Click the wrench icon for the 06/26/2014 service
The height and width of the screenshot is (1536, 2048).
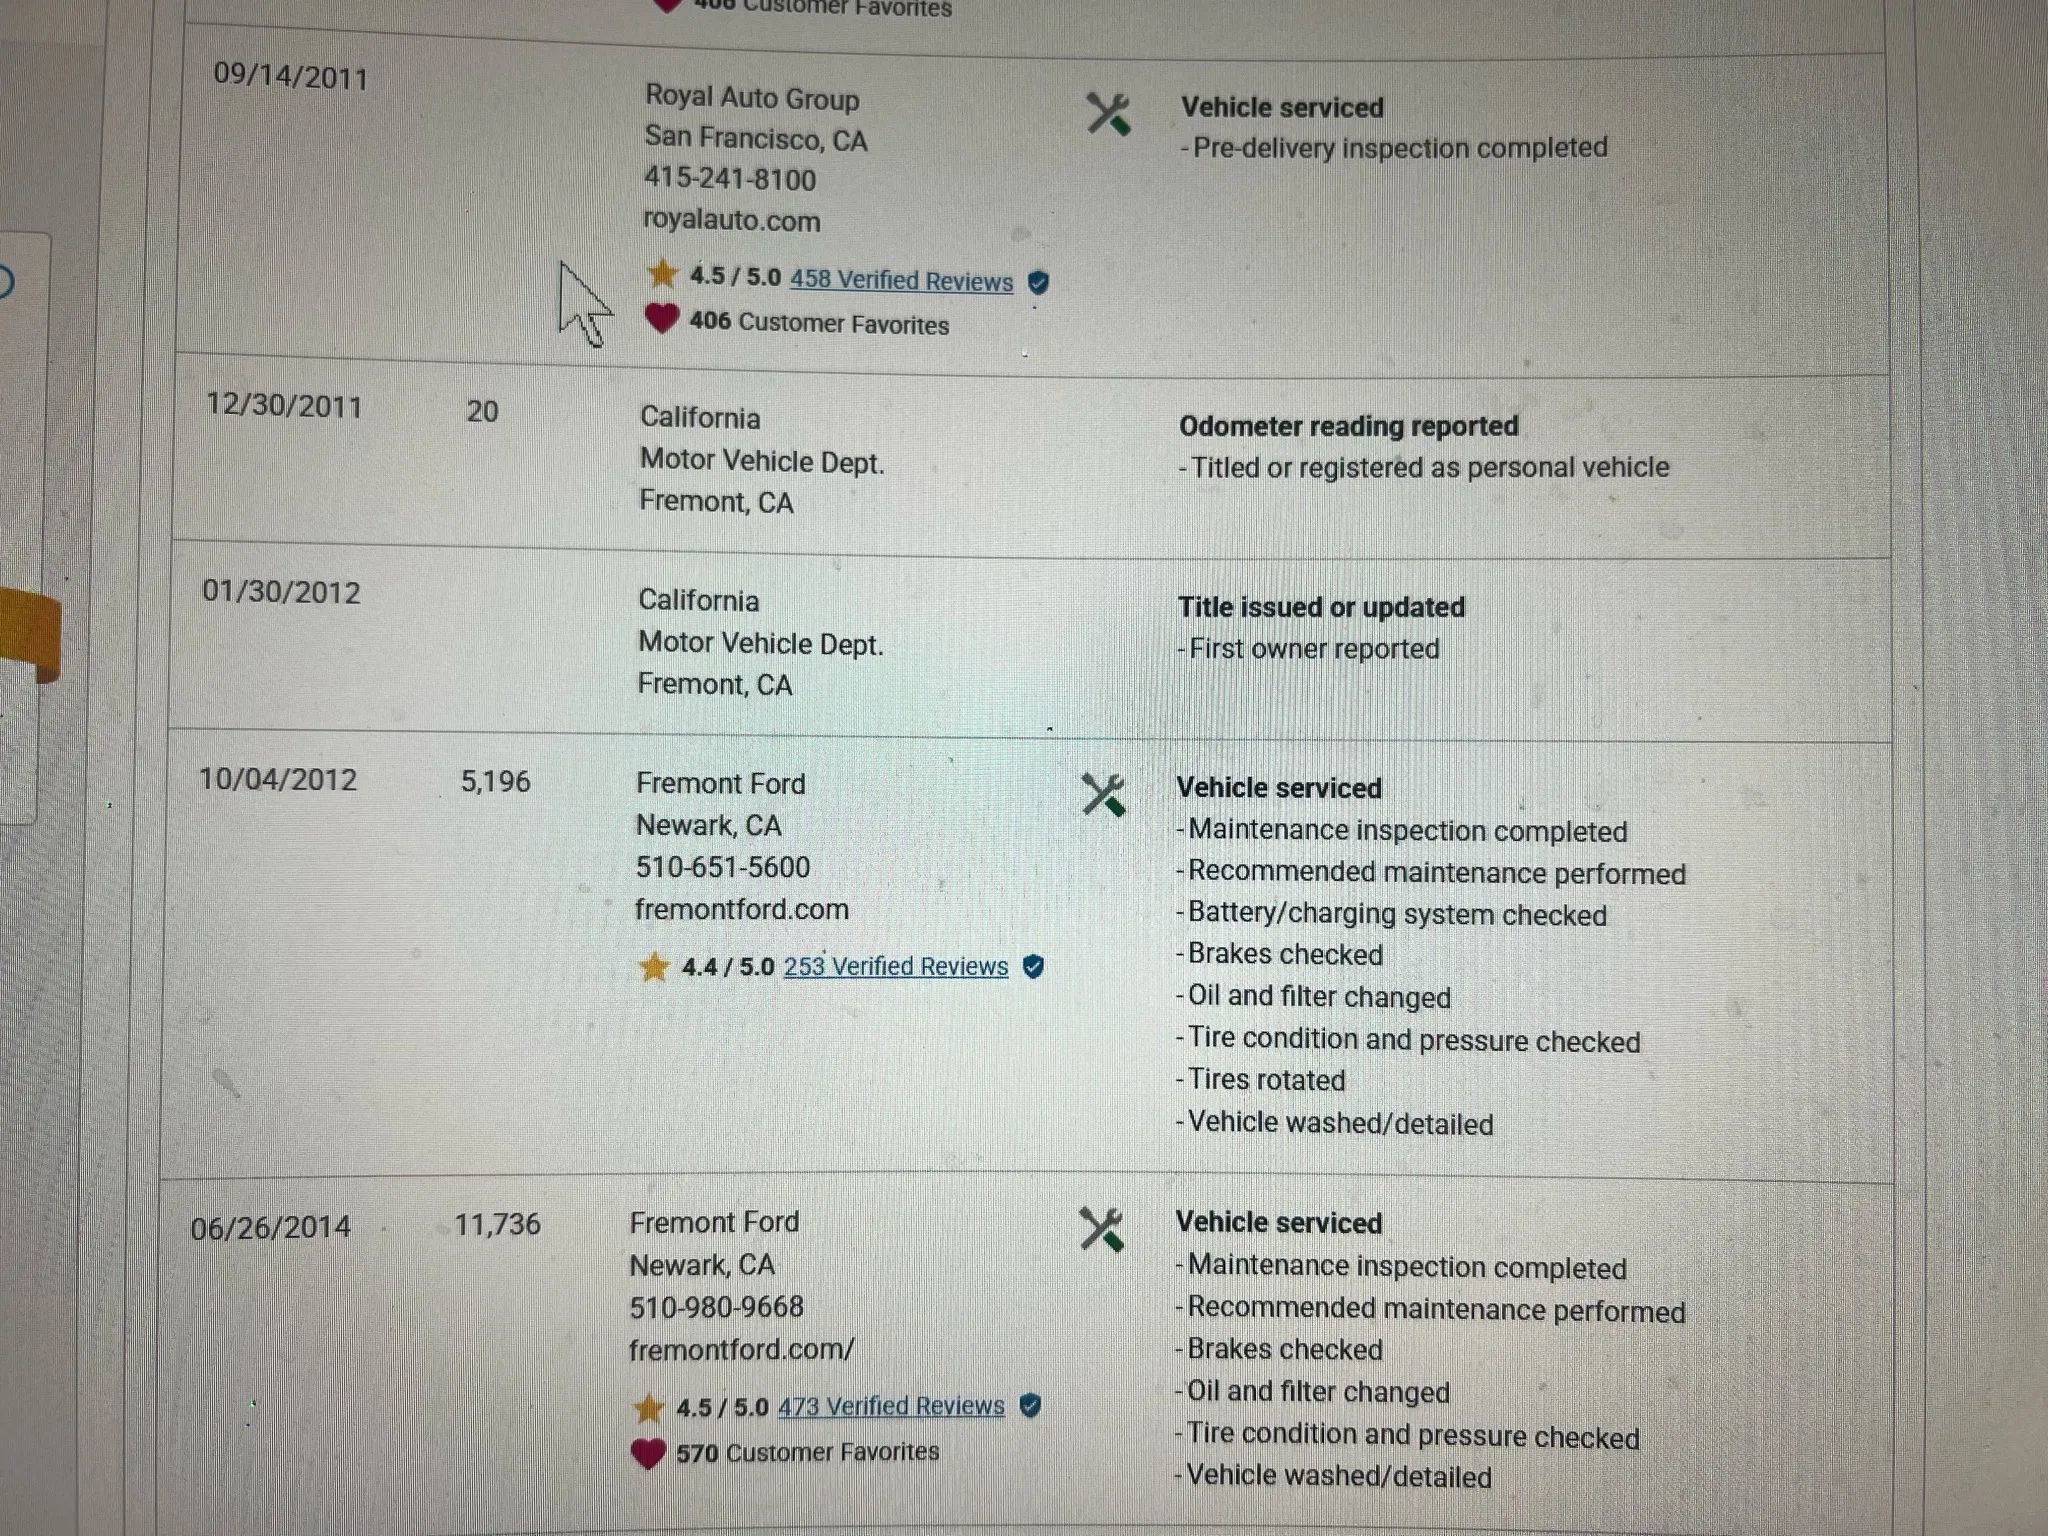(1101, 1230)
